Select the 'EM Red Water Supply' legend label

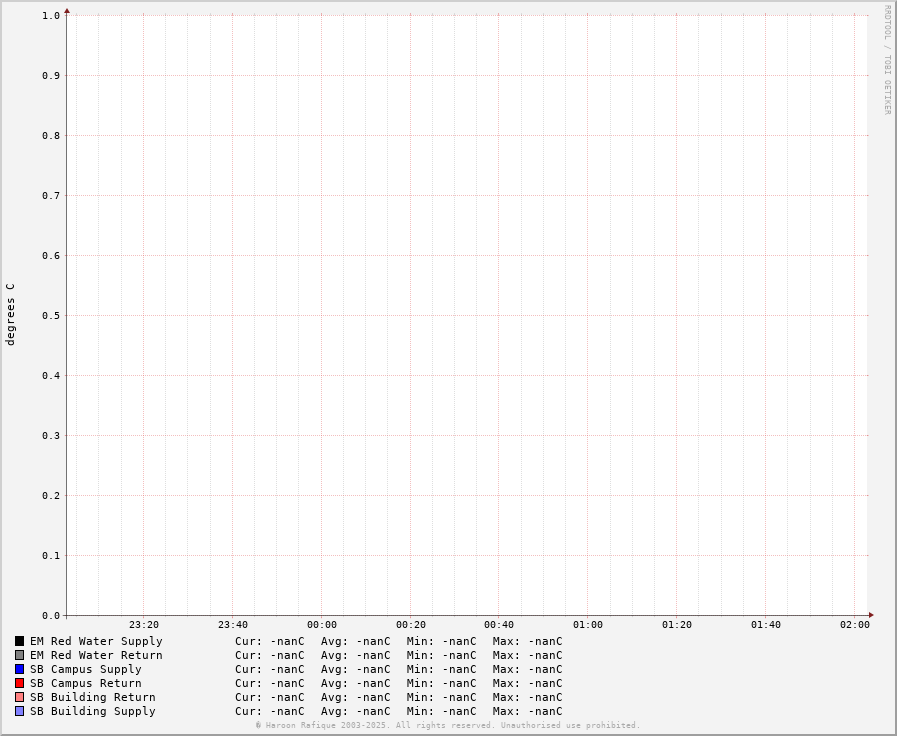[x=96, y=641]
